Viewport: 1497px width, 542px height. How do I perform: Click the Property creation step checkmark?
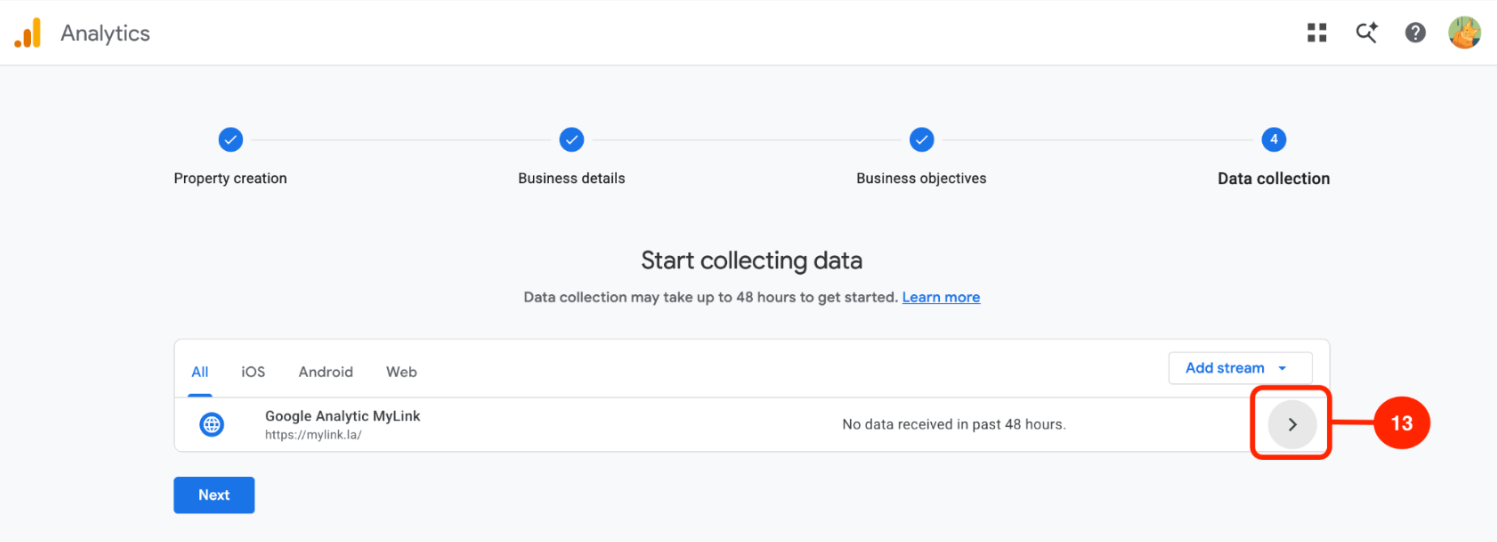230,140
